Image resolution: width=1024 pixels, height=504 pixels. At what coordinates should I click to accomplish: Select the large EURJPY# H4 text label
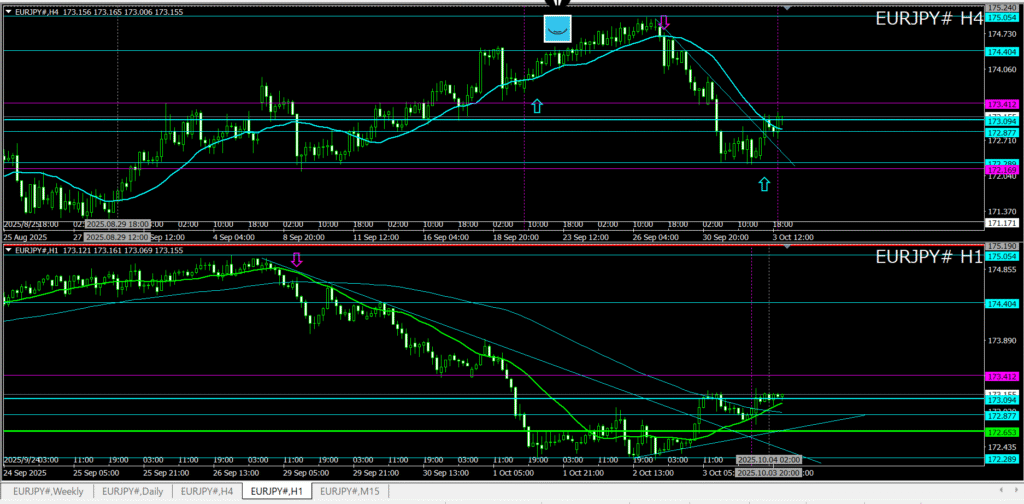[x=927, y=18]
